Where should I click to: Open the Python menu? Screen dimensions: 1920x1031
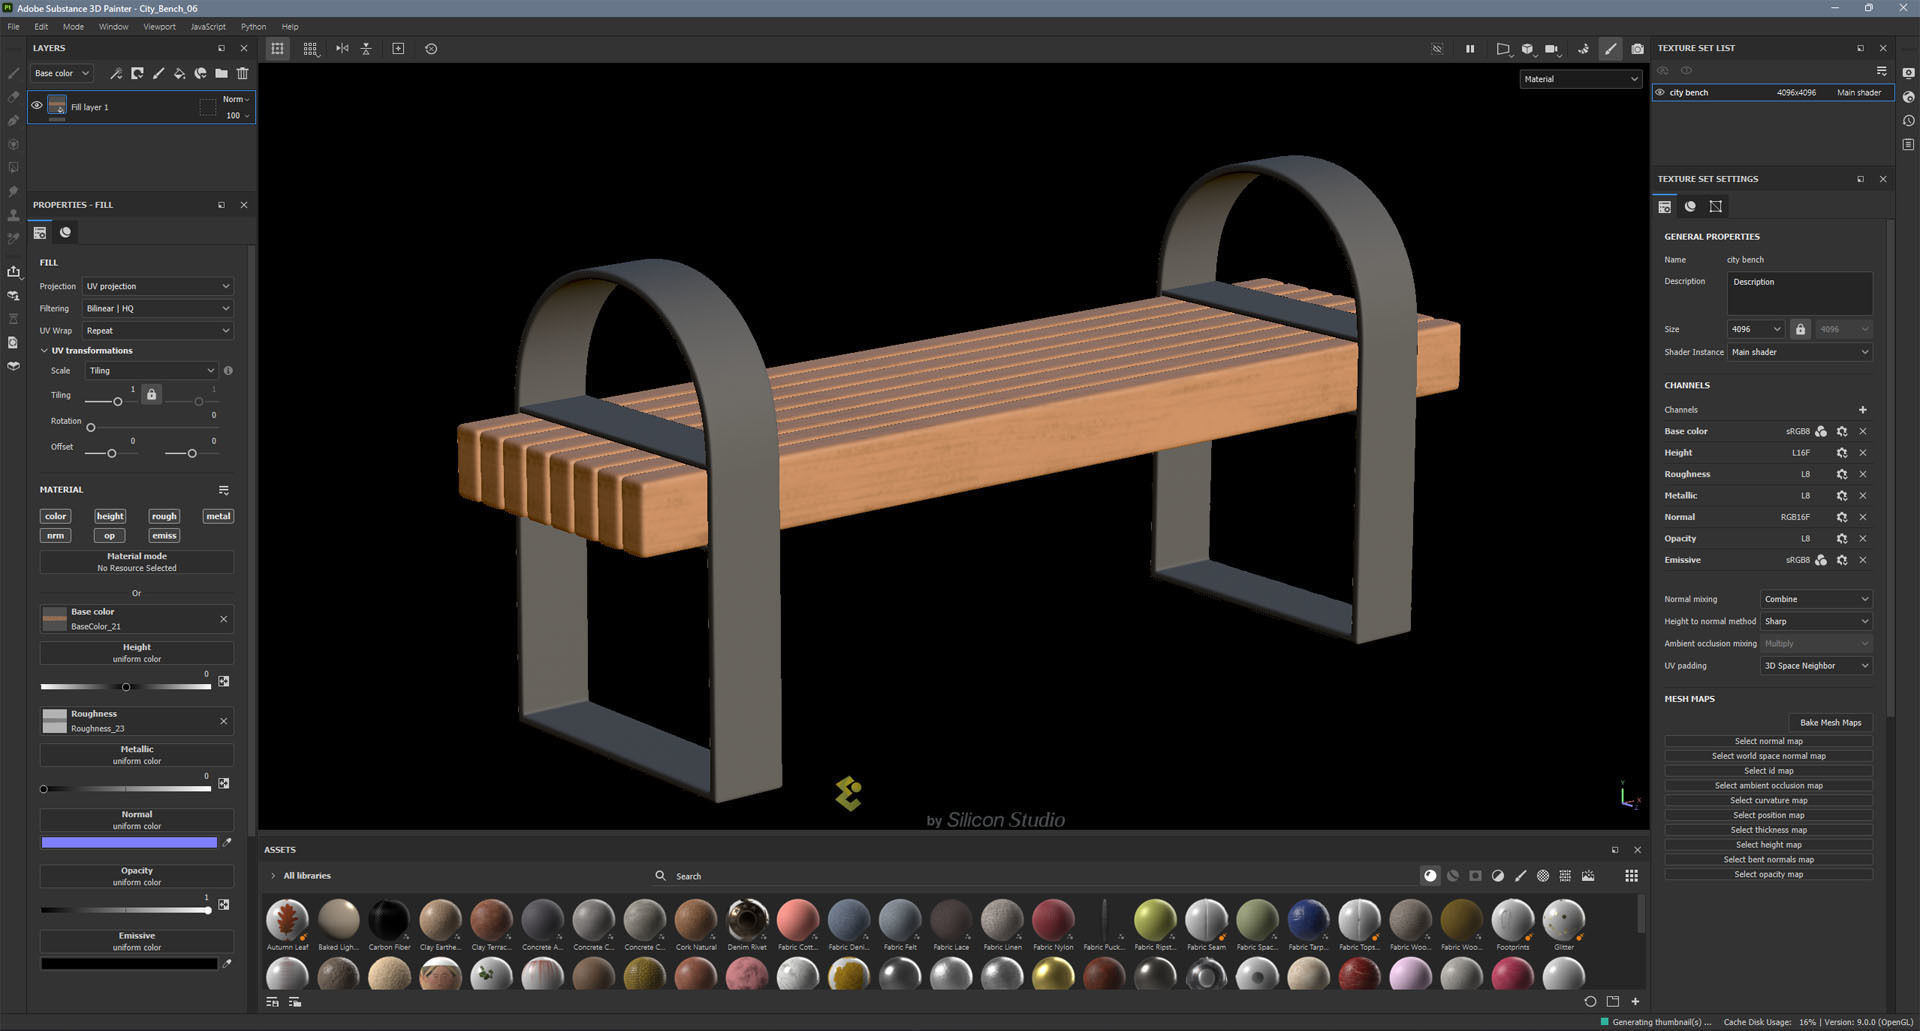tap(253, 27)
